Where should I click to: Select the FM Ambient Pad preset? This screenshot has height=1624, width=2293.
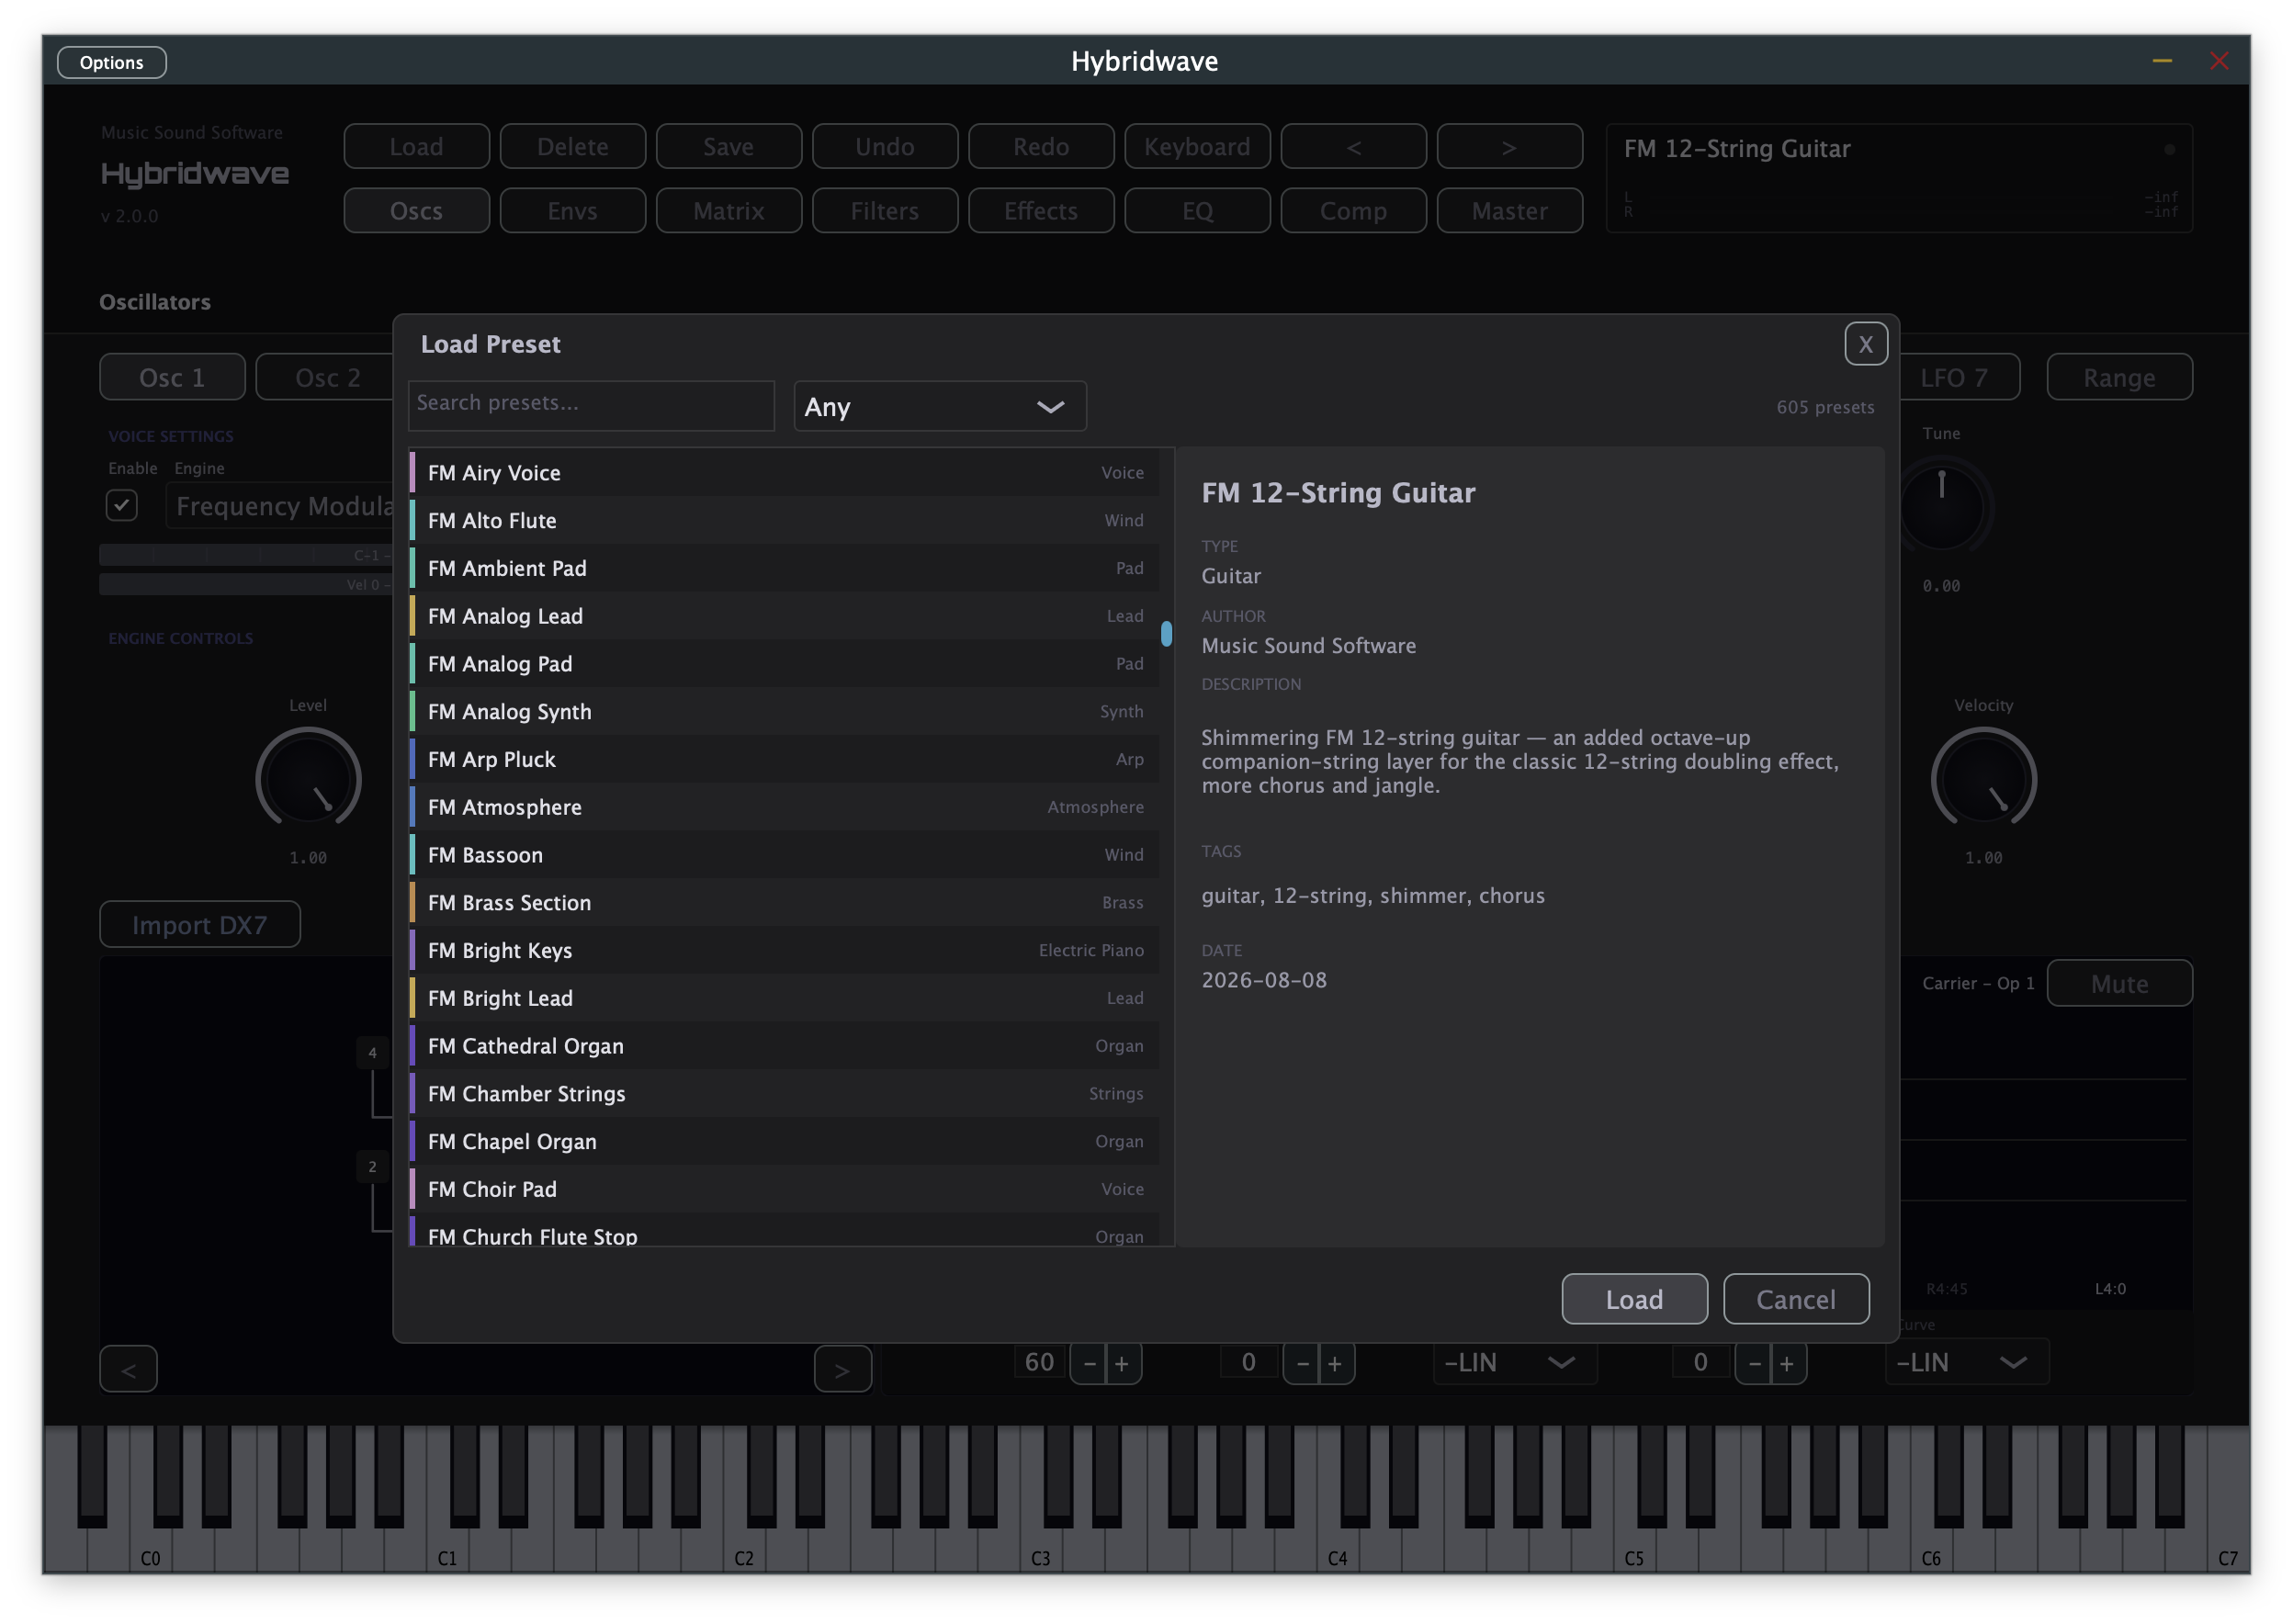(784, 568)
